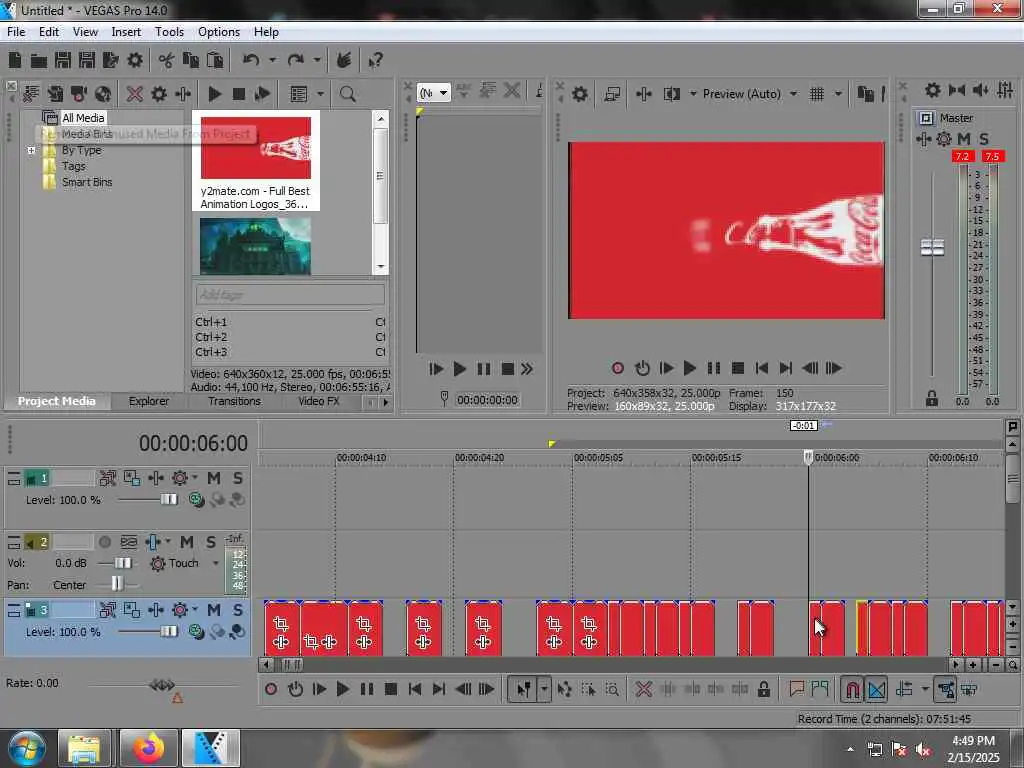This screenshot has height=768, width=1024.
Task: Open the Tools menu
Action: [x=169, y=32]
